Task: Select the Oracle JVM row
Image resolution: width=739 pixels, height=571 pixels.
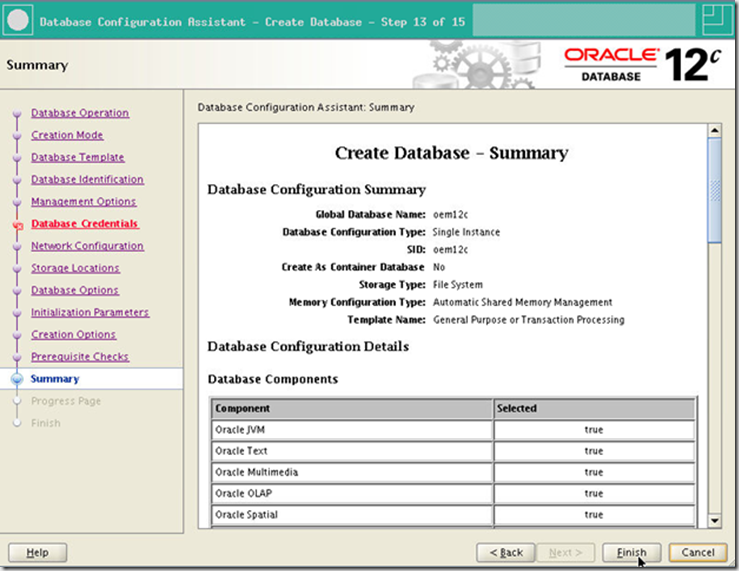Action: [453, 430]
